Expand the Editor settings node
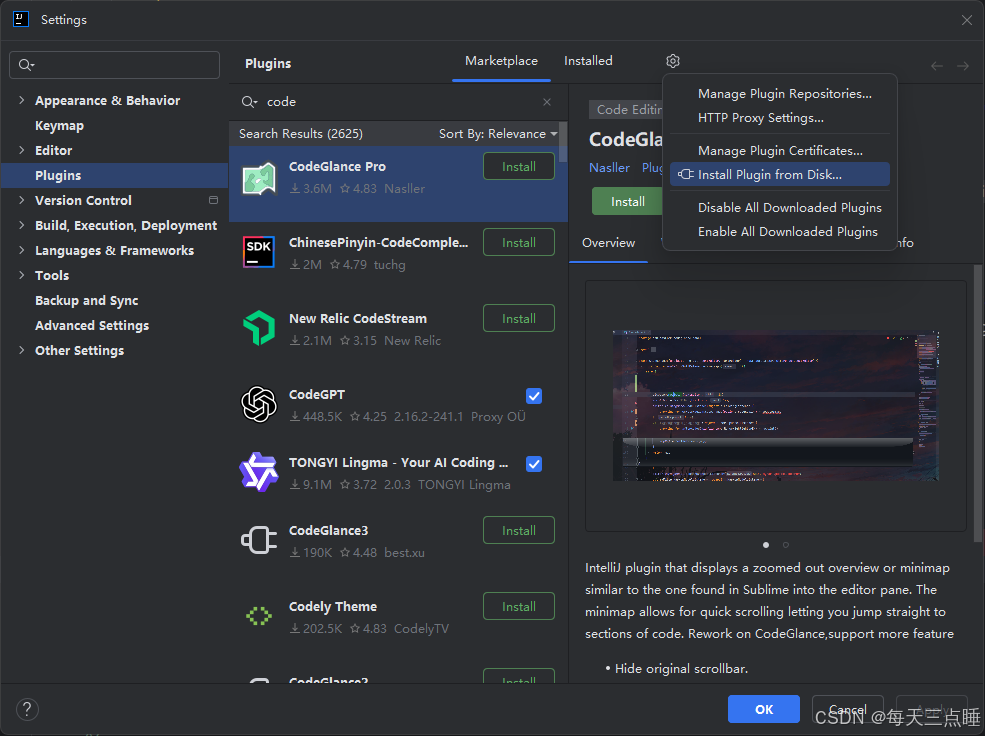The image size is (985, 736). [22, 150]
